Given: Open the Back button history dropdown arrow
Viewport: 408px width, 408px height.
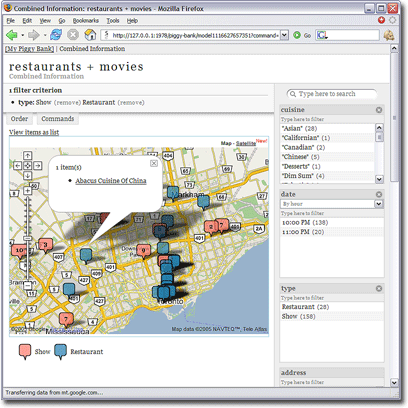Looking at the screenshot, I should click(x=22, y=35).
